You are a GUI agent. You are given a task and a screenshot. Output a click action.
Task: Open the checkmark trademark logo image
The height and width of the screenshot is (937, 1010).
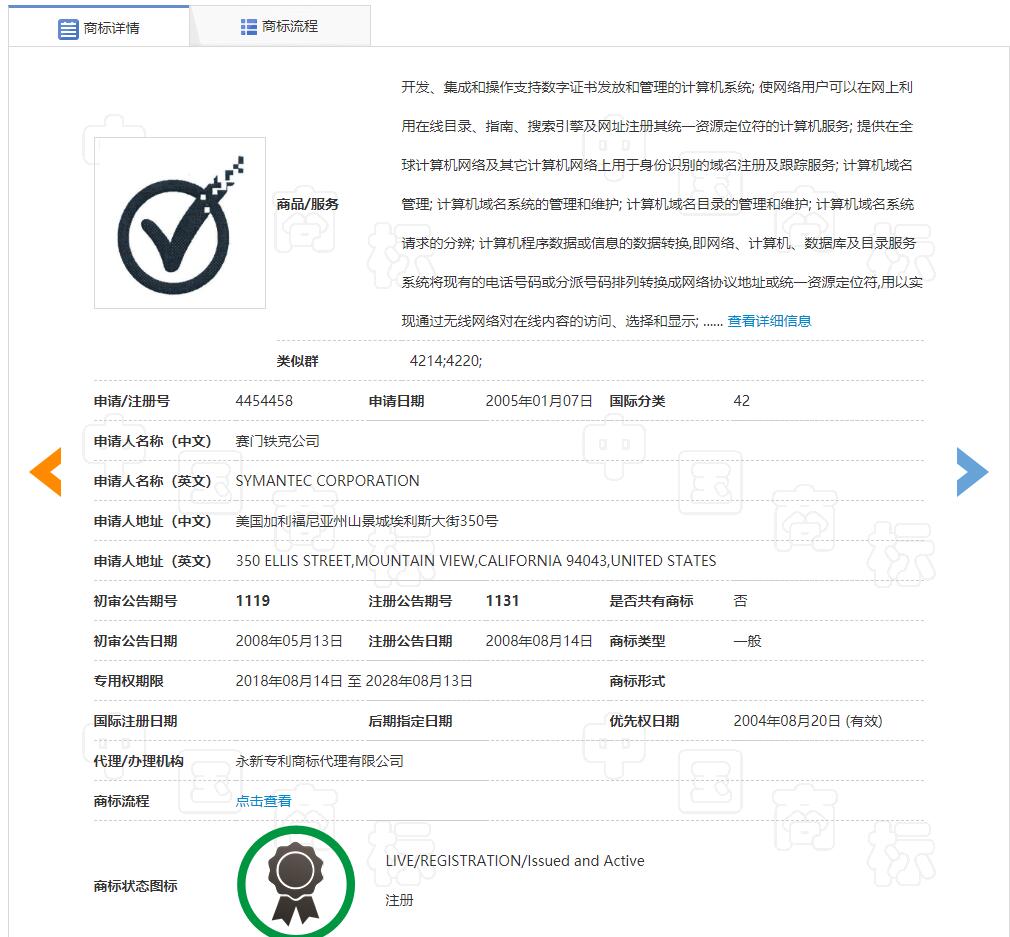[x=180, y=223]
